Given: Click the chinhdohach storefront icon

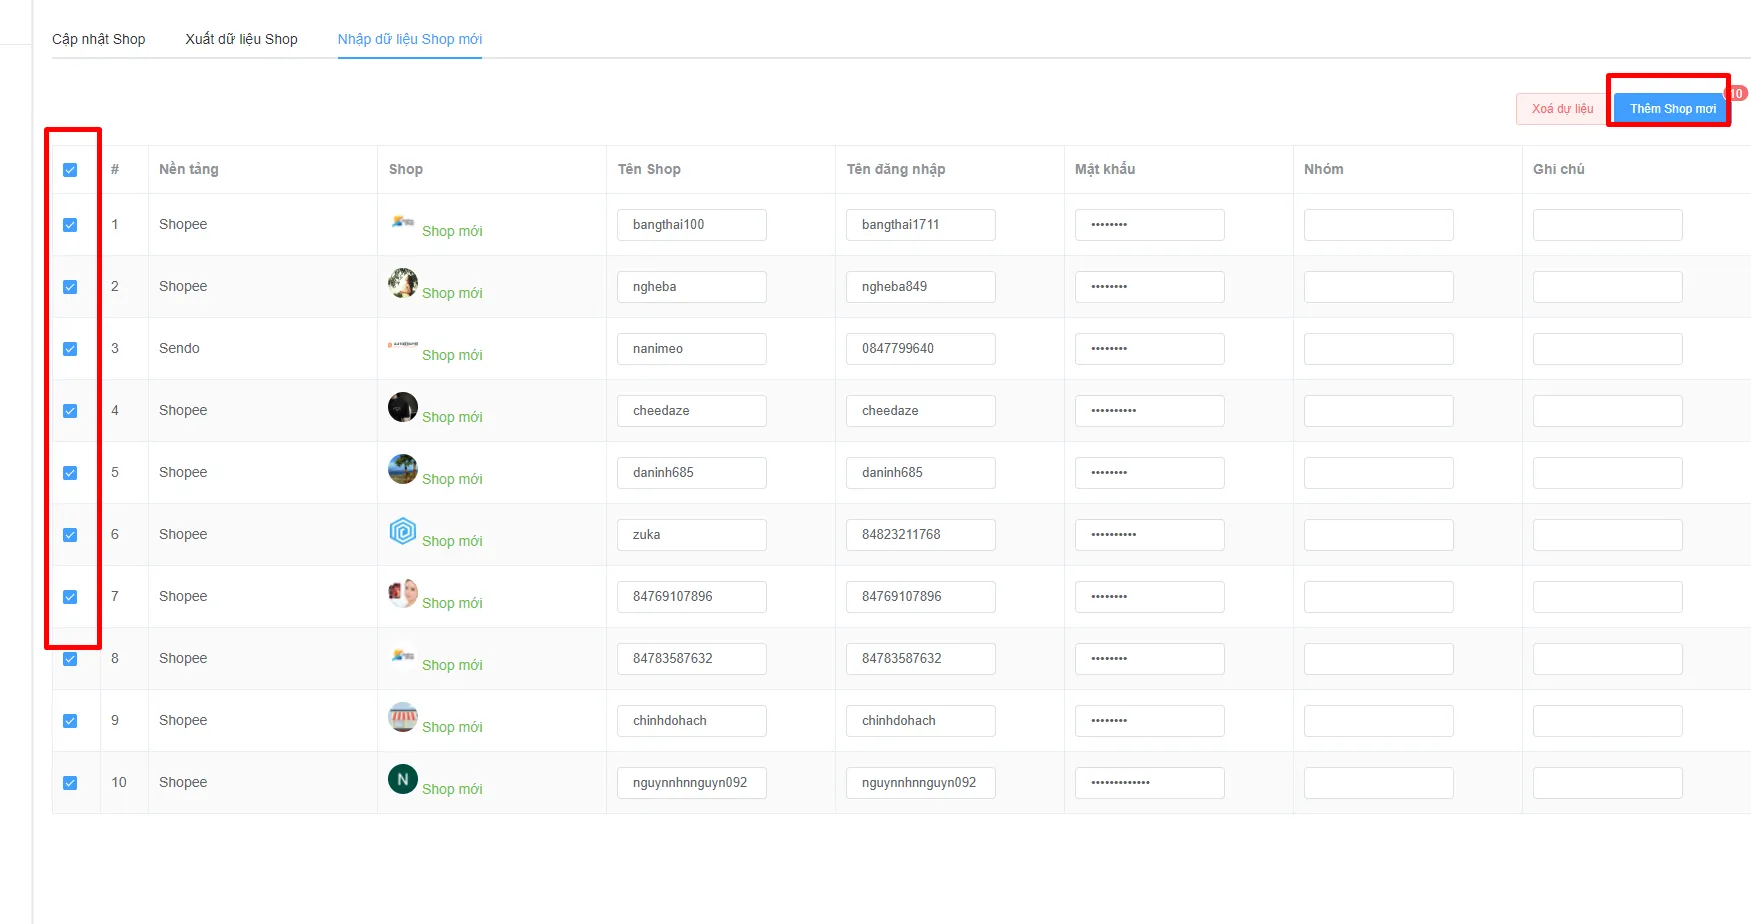Looking at the screenshot, I should tap(403, 717).
